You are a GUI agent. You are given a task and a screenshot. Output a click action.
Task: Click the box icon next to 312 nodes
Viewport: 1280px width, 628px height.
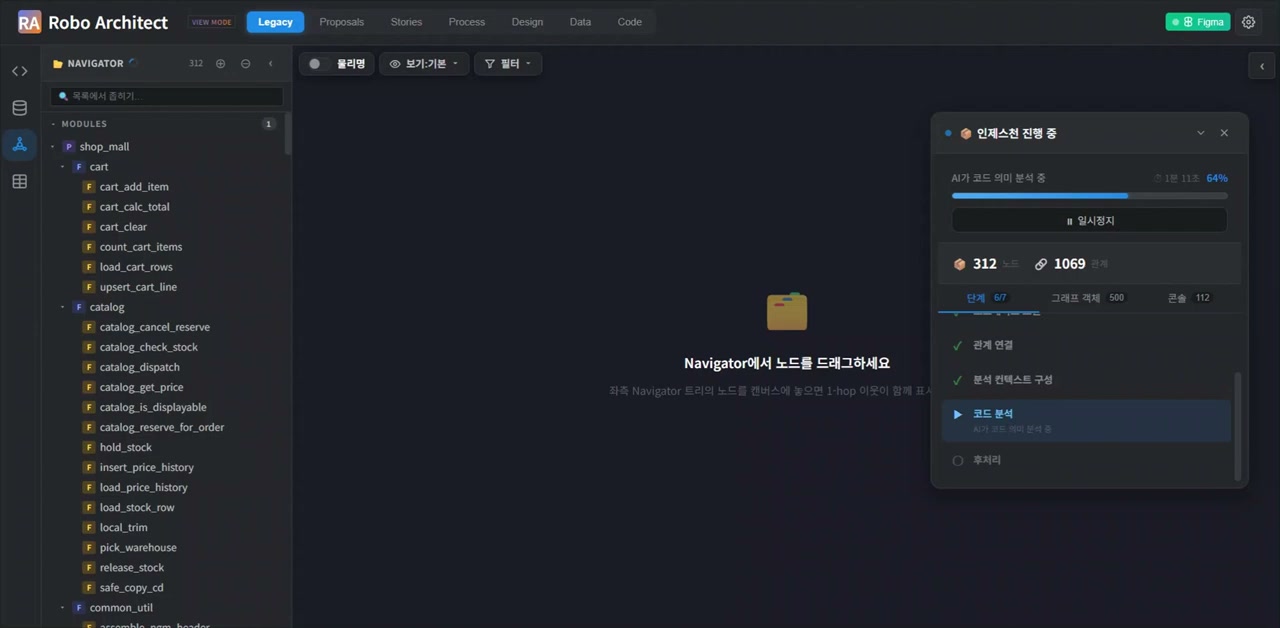pyautogui.click(x=960, y=264)
